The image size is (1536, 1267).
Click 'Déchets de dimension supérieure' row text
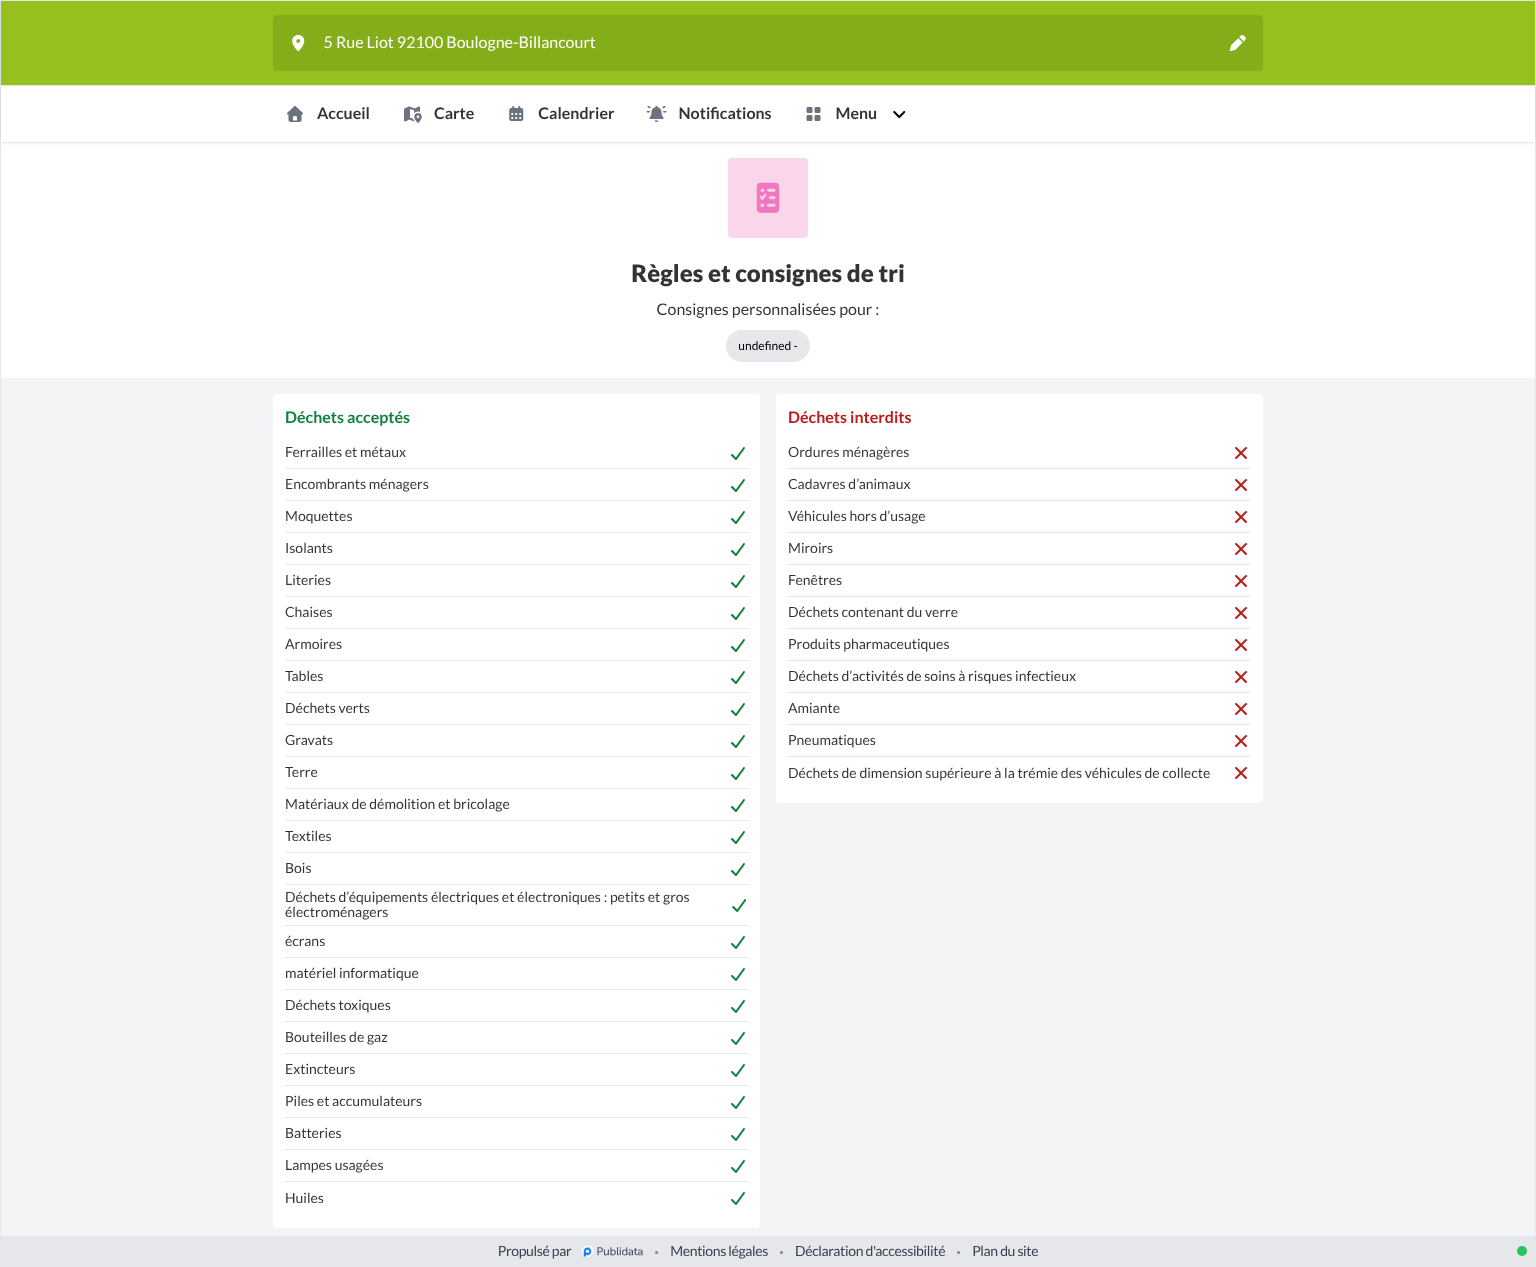pyautogui.click(x=999, y=773)
